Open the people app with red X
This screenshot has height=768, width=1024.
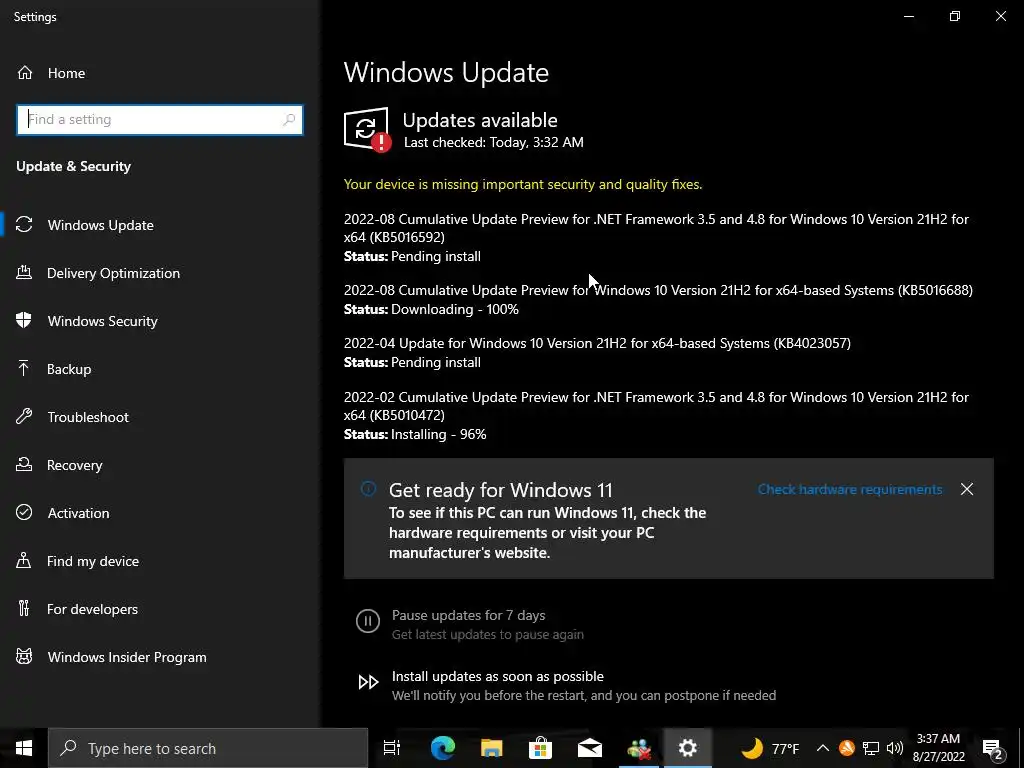tap(638, 748)
